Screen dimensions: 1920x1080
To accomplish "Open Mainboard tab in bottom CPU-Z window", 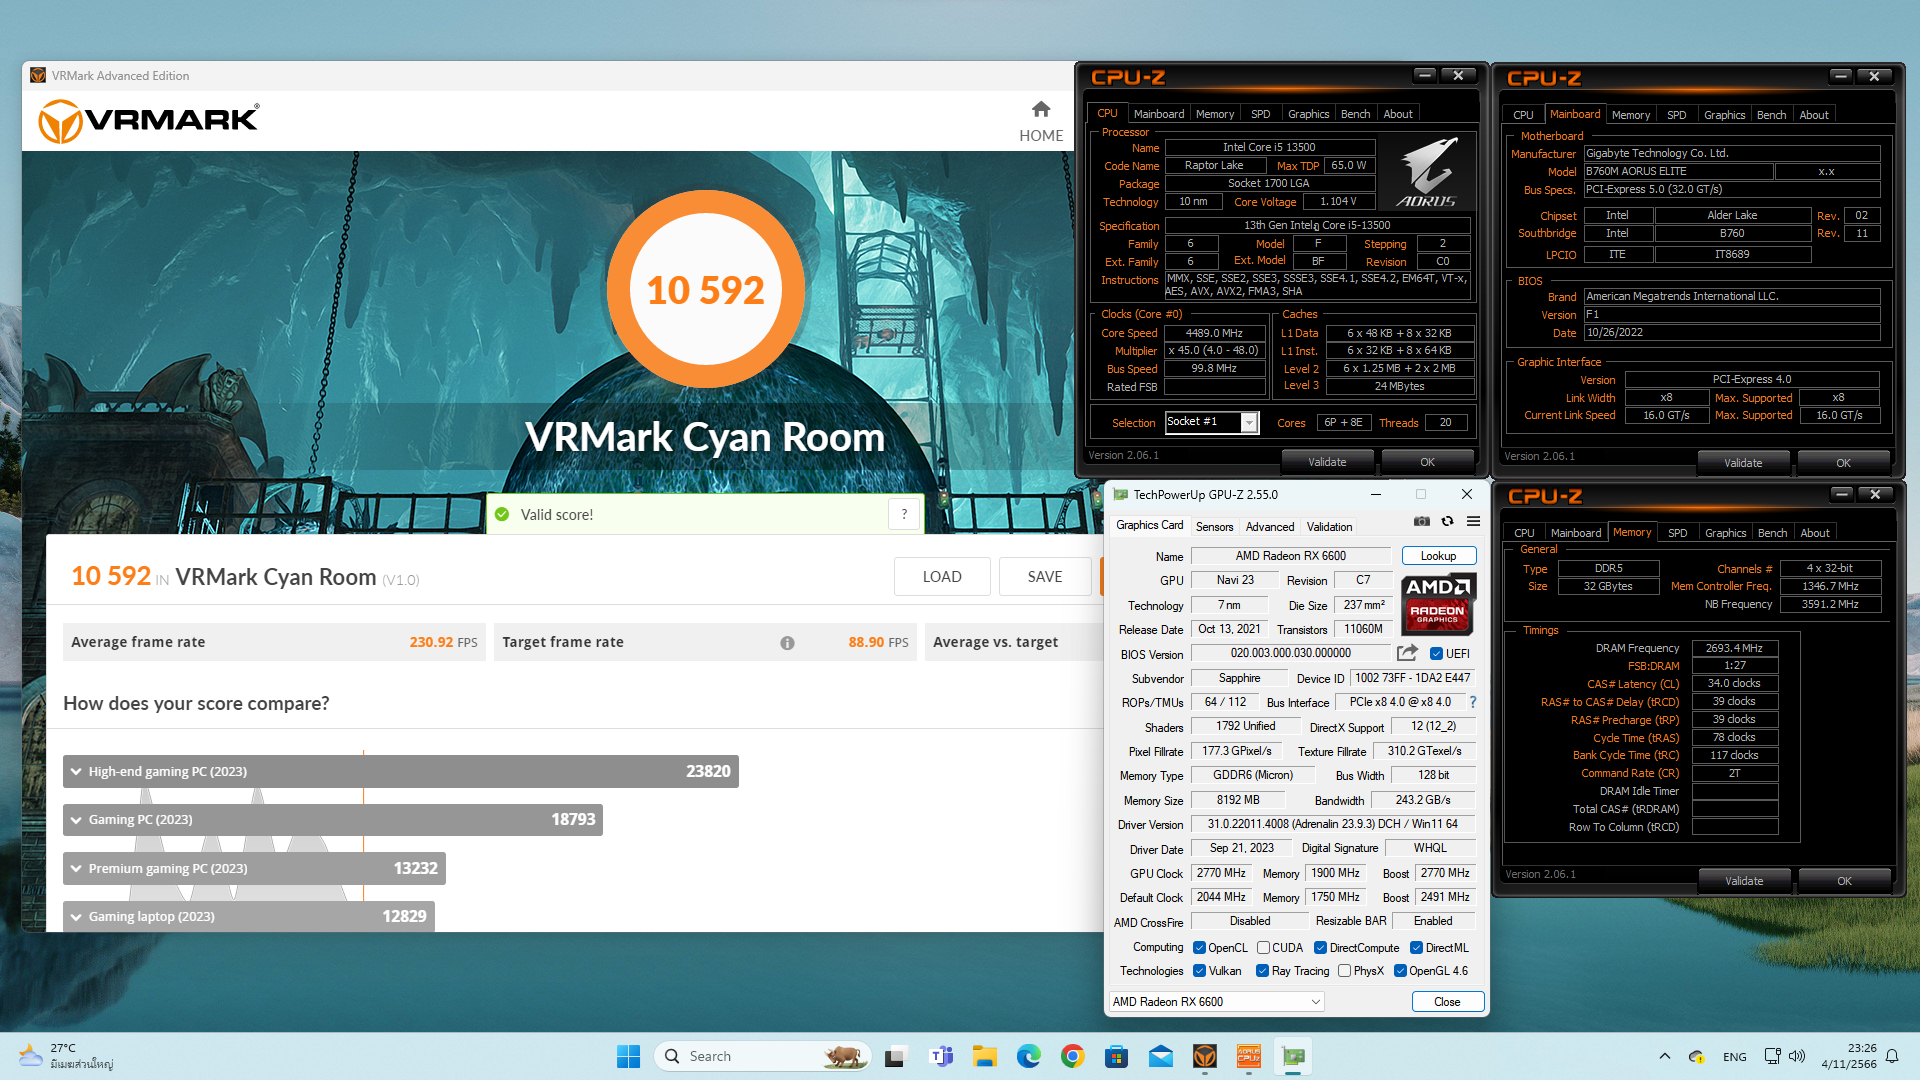I will (1575, 533).
